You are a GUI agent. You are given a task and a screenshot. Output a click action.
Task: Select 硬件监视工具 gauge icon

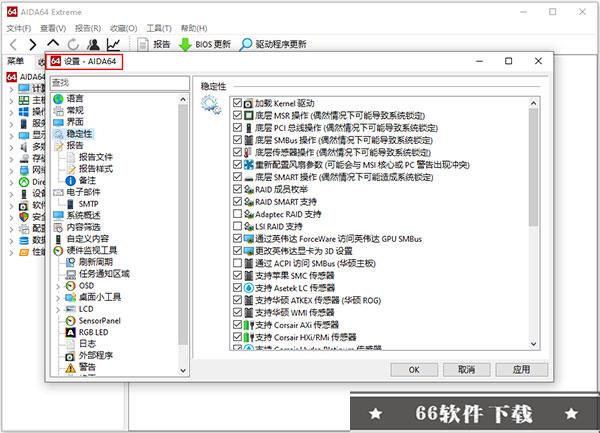coord(58,251)
